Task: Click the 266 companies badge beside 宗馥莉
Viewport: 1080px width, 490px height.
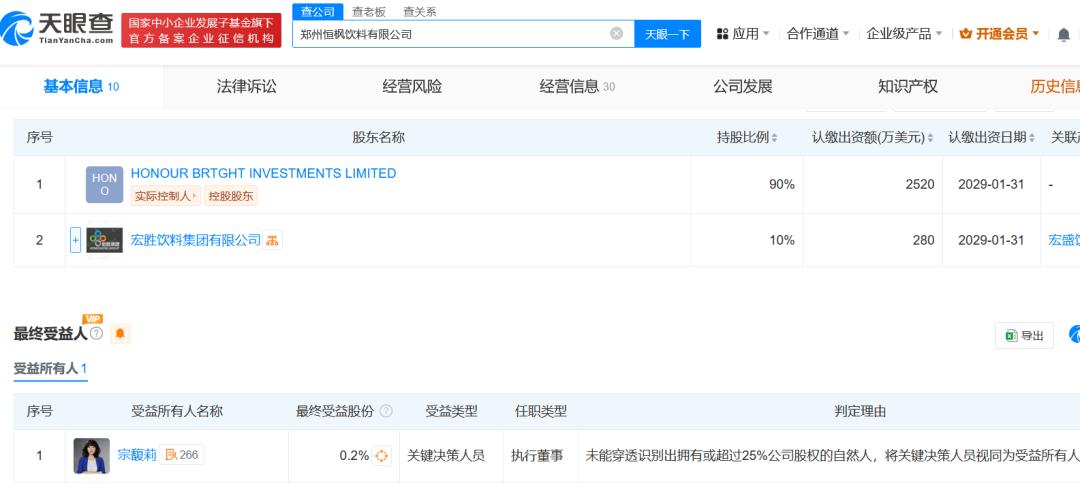Action: (x=181, y=455)
